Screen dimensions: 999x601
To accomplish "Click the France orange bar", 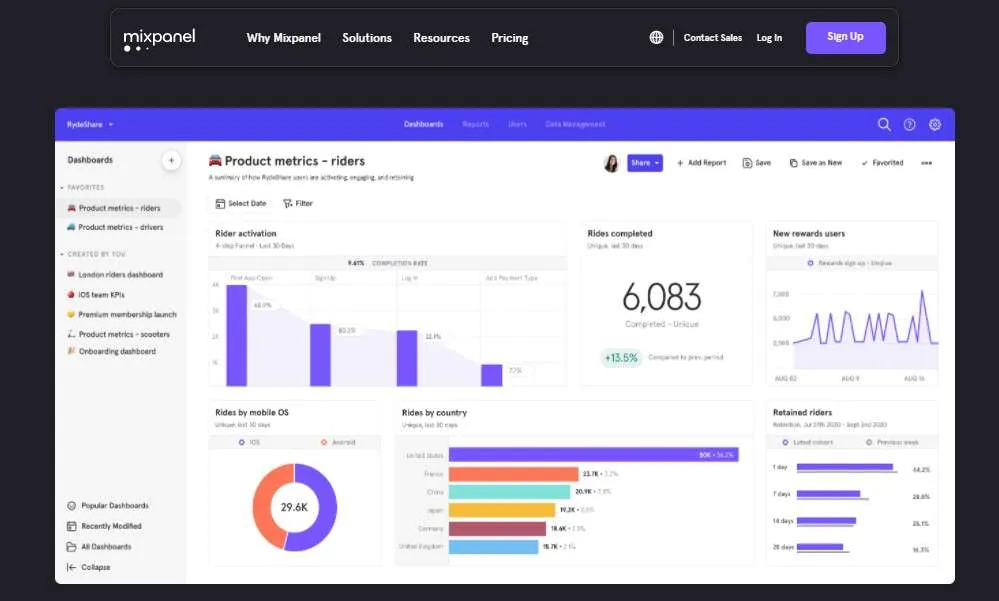I will coord(514,474).
